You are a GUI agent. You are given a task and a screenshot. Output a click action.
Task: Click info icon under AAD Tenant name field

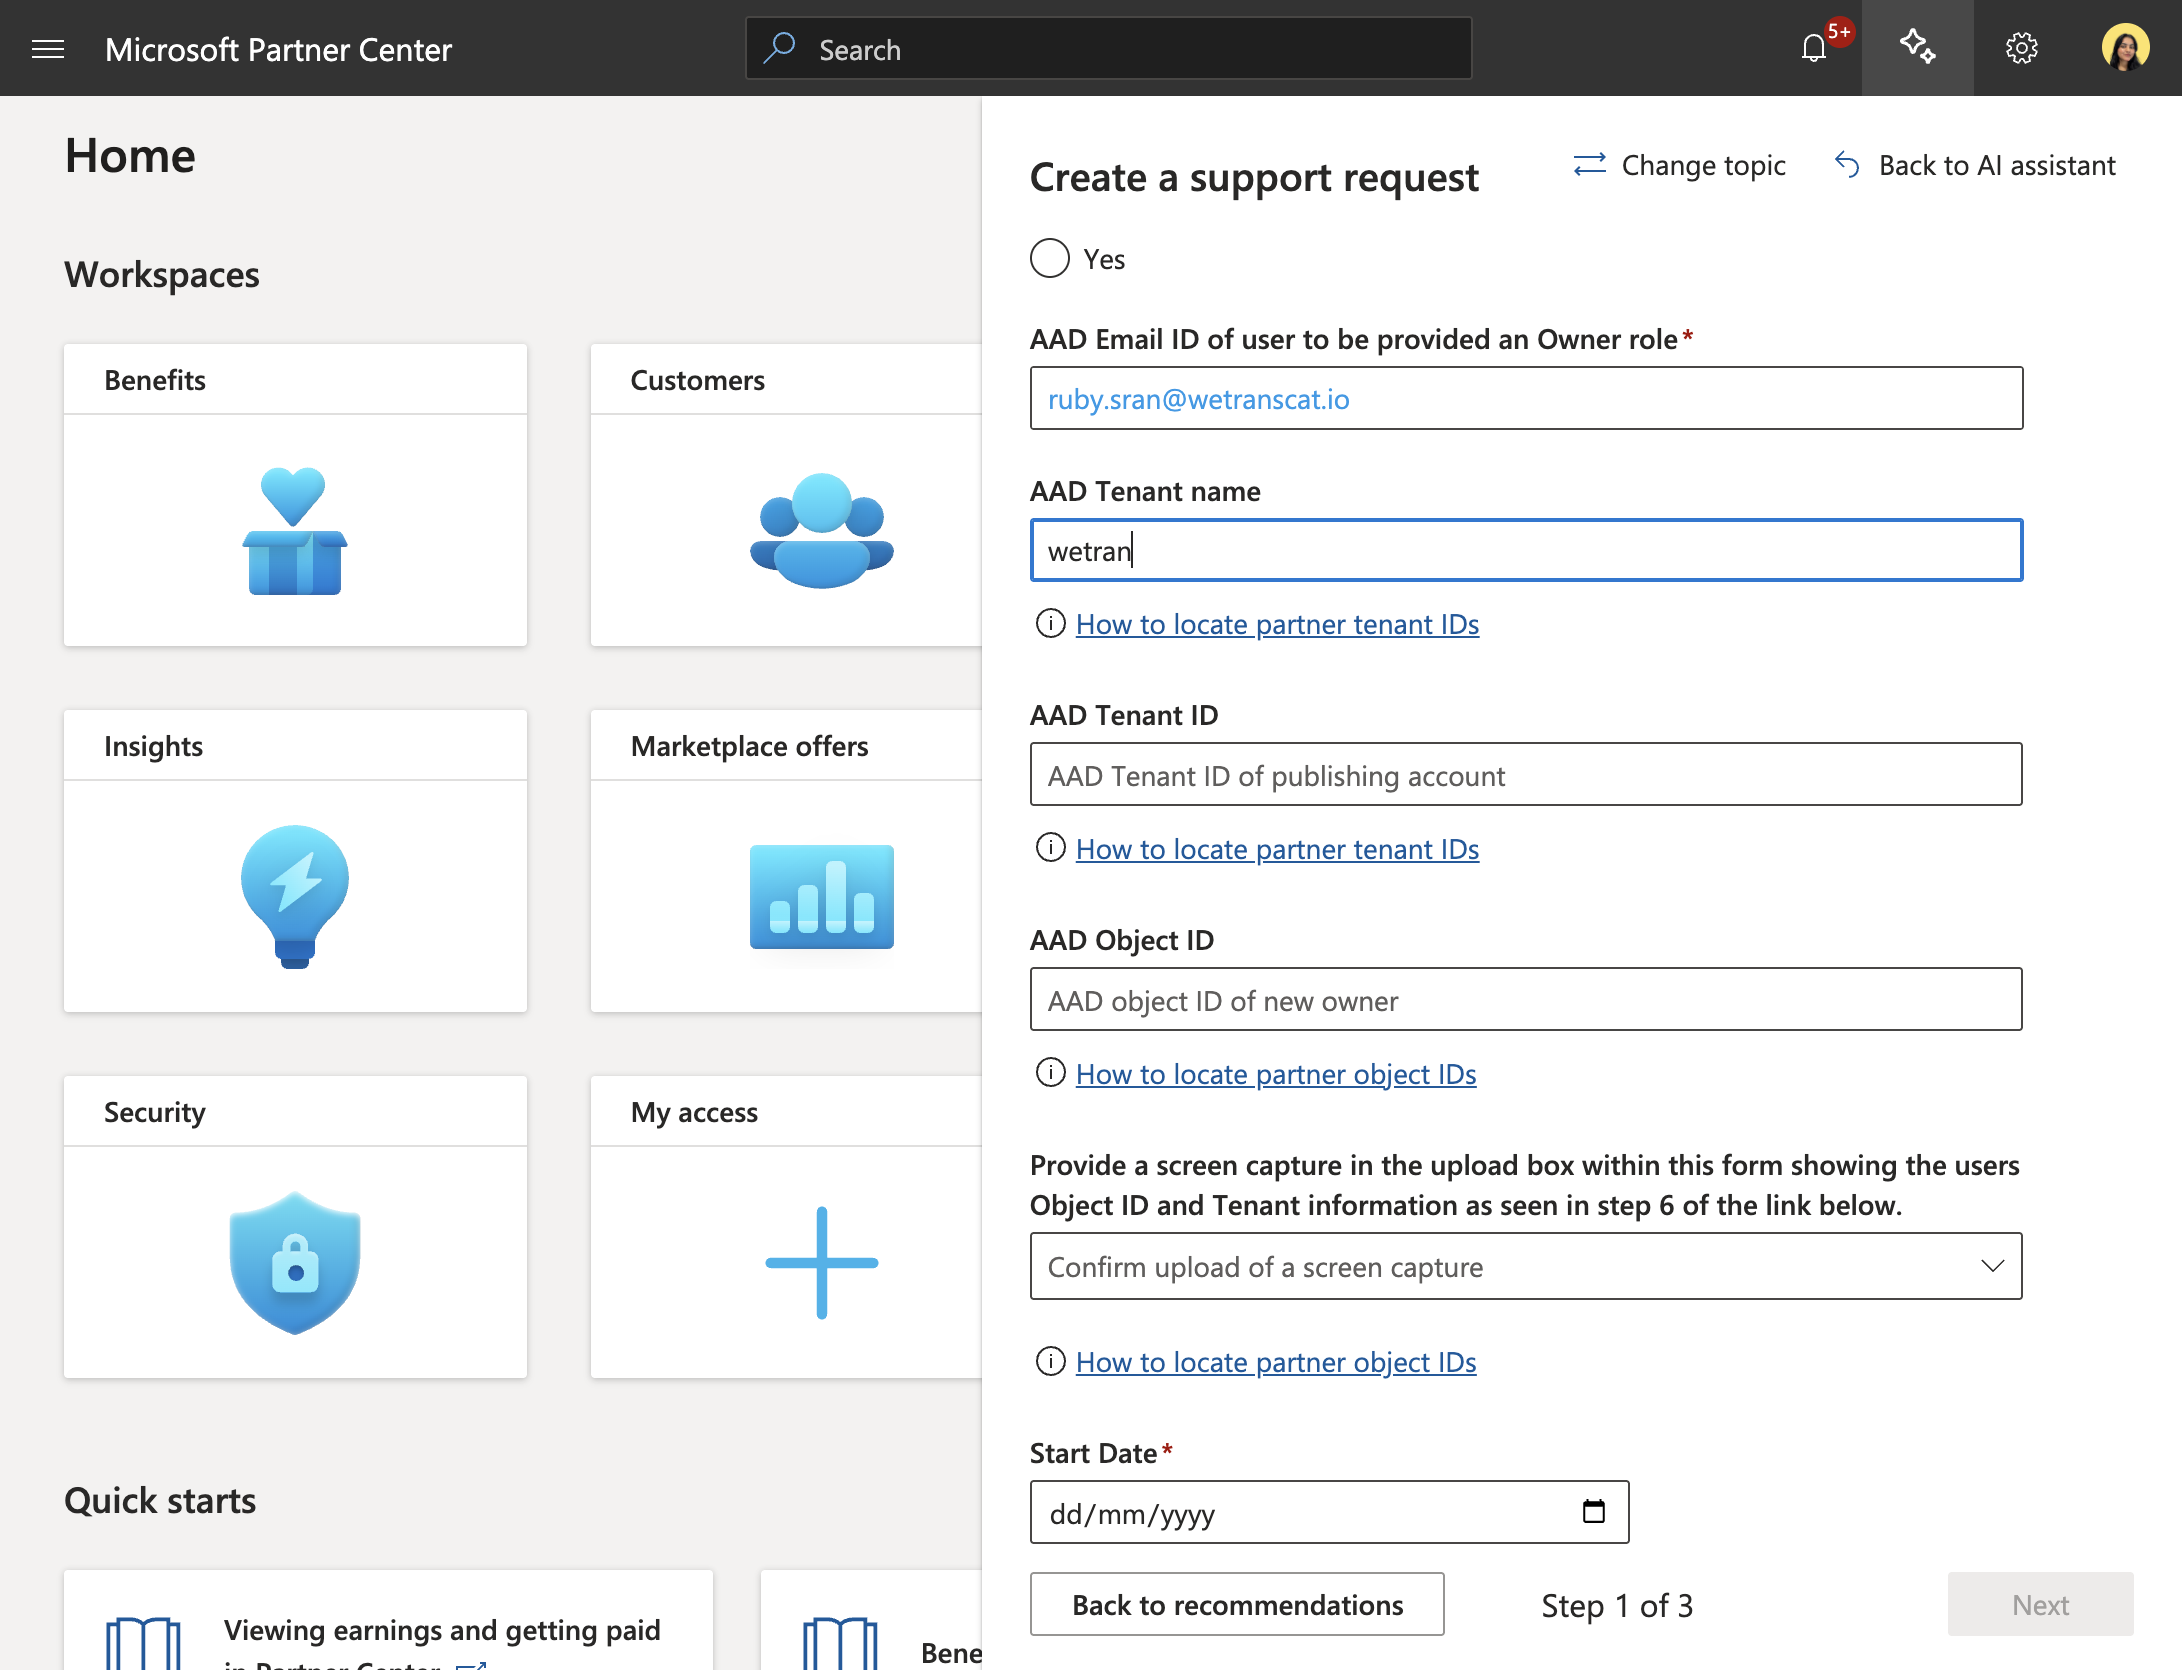[1050, 623]
